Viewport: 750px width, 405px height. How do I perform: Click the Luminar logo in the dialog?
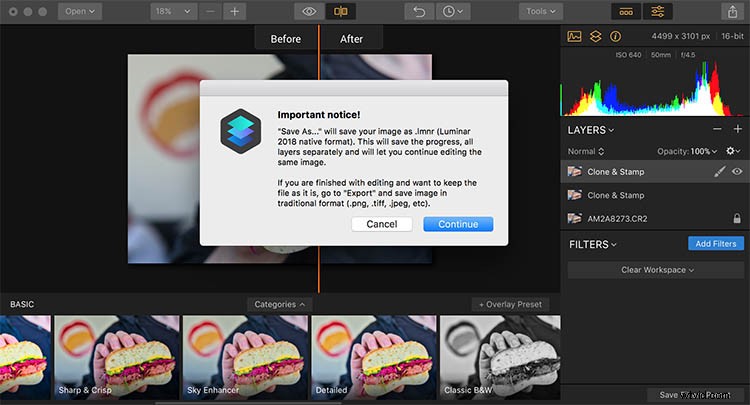click(241, 131)
